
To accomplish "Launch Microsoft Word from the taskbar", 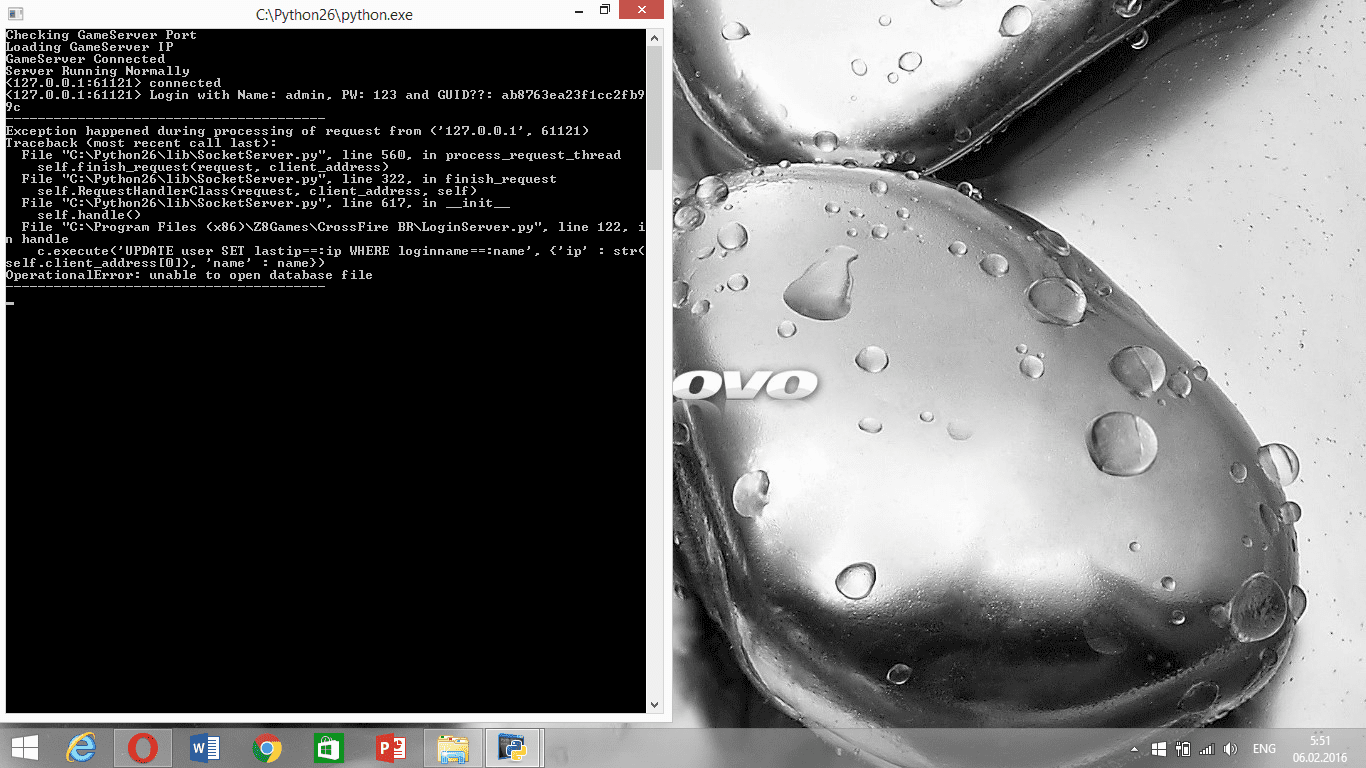I will [205, 748].
